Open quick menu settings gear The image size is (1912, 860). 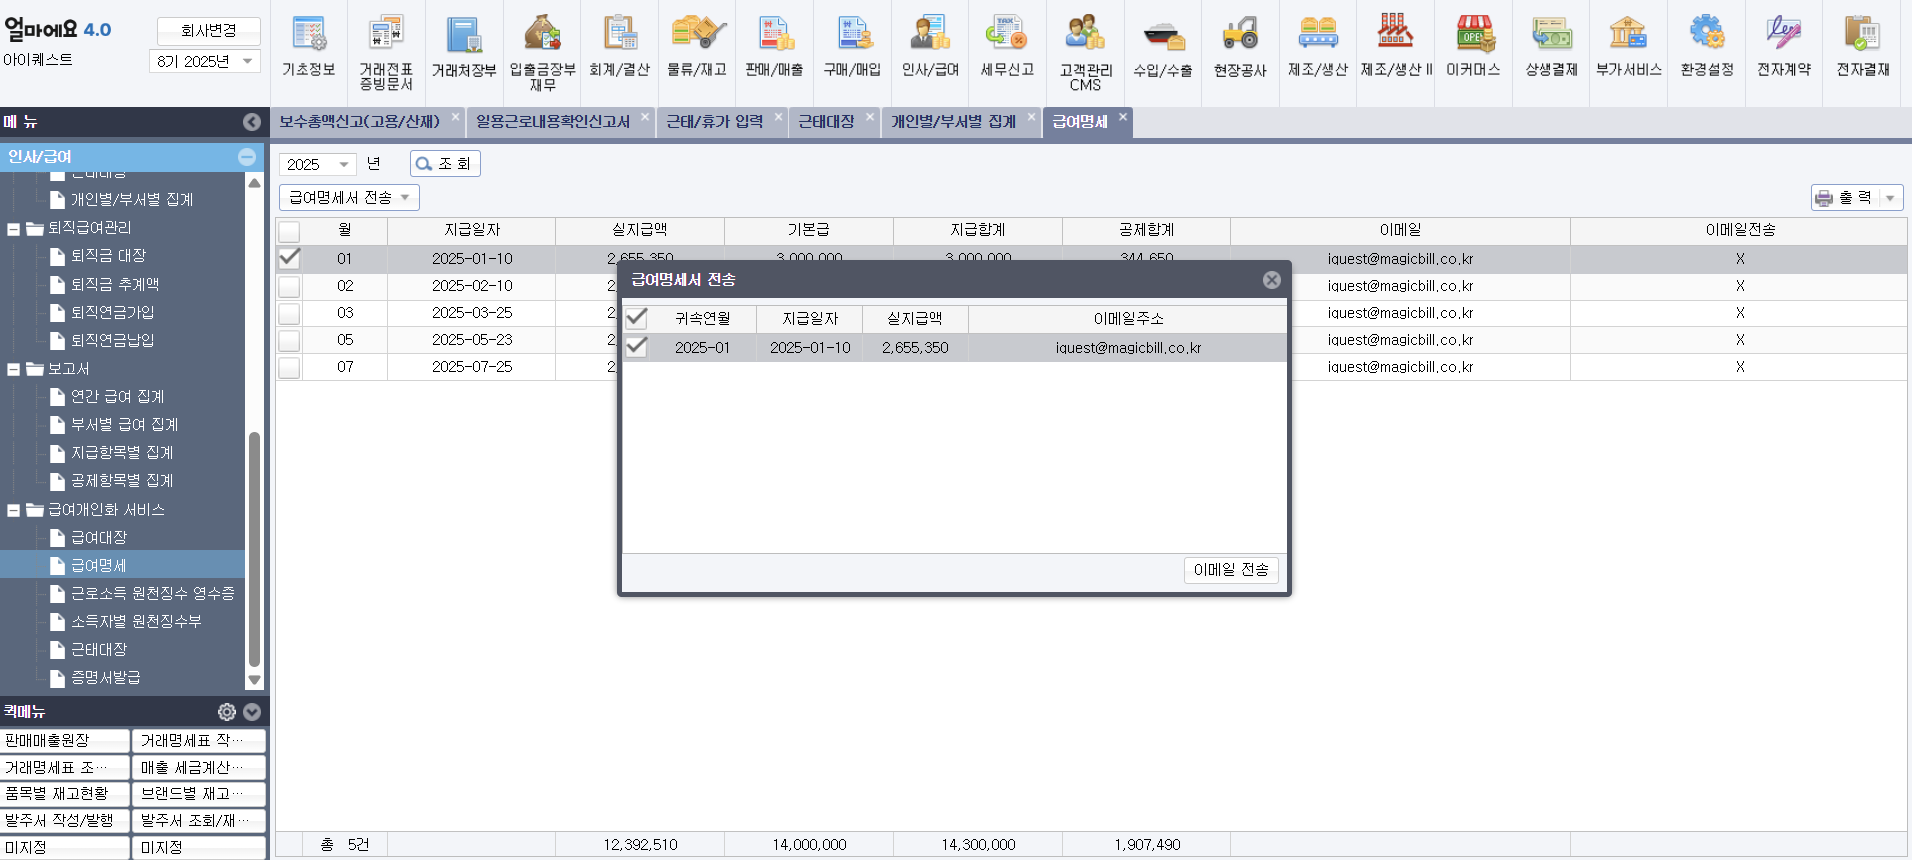pos(227,712)
